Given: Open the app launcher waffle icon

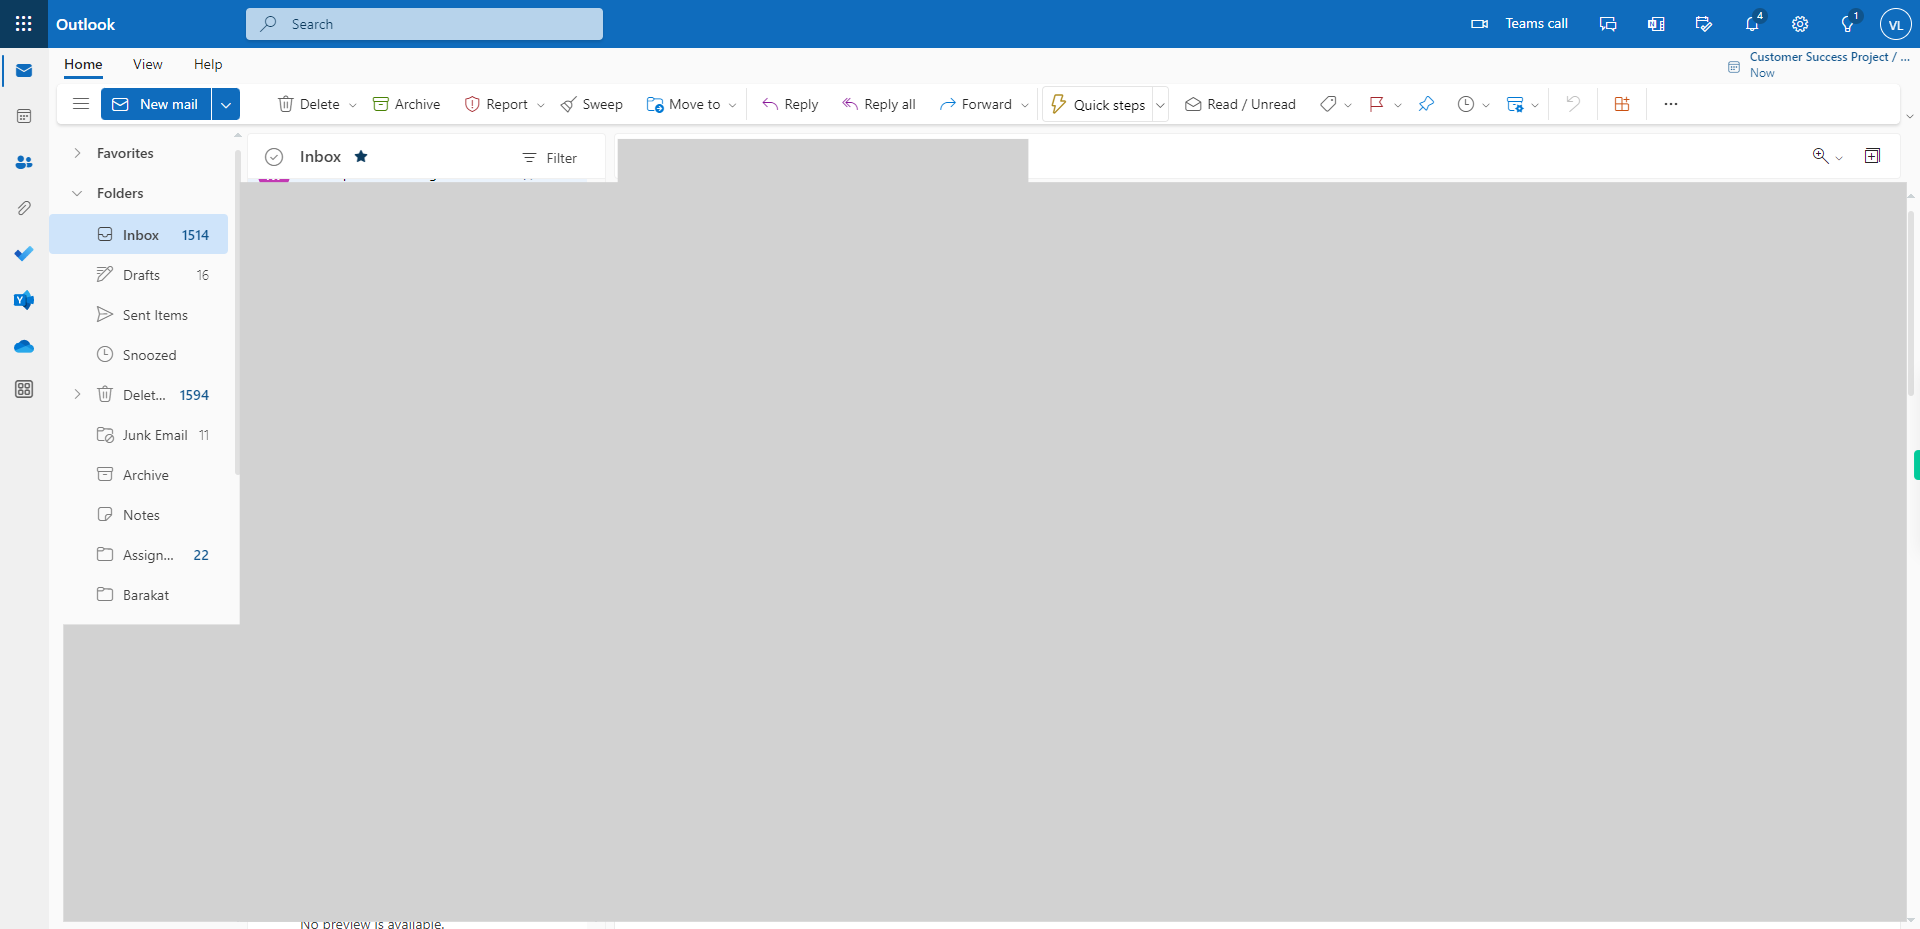Looking at the screenshot, I should coord(24,24).
